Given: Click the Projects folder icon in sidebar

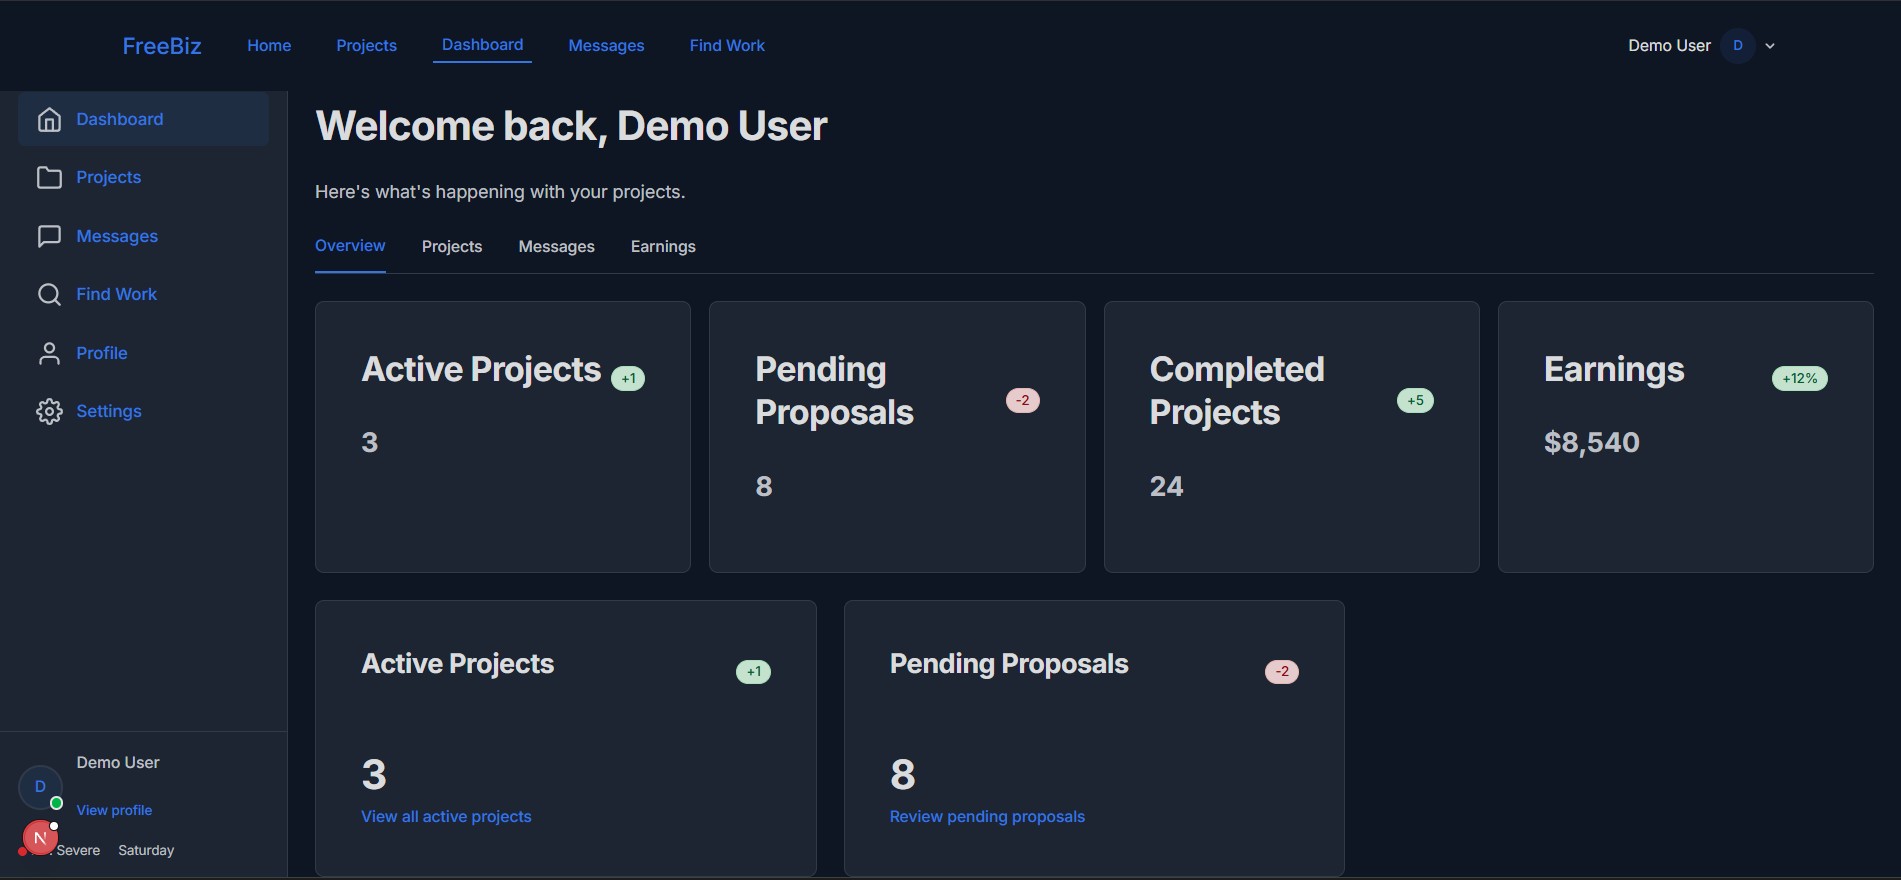Looking at the screenshot, I should pyautogui.click(x=49, y=178).
